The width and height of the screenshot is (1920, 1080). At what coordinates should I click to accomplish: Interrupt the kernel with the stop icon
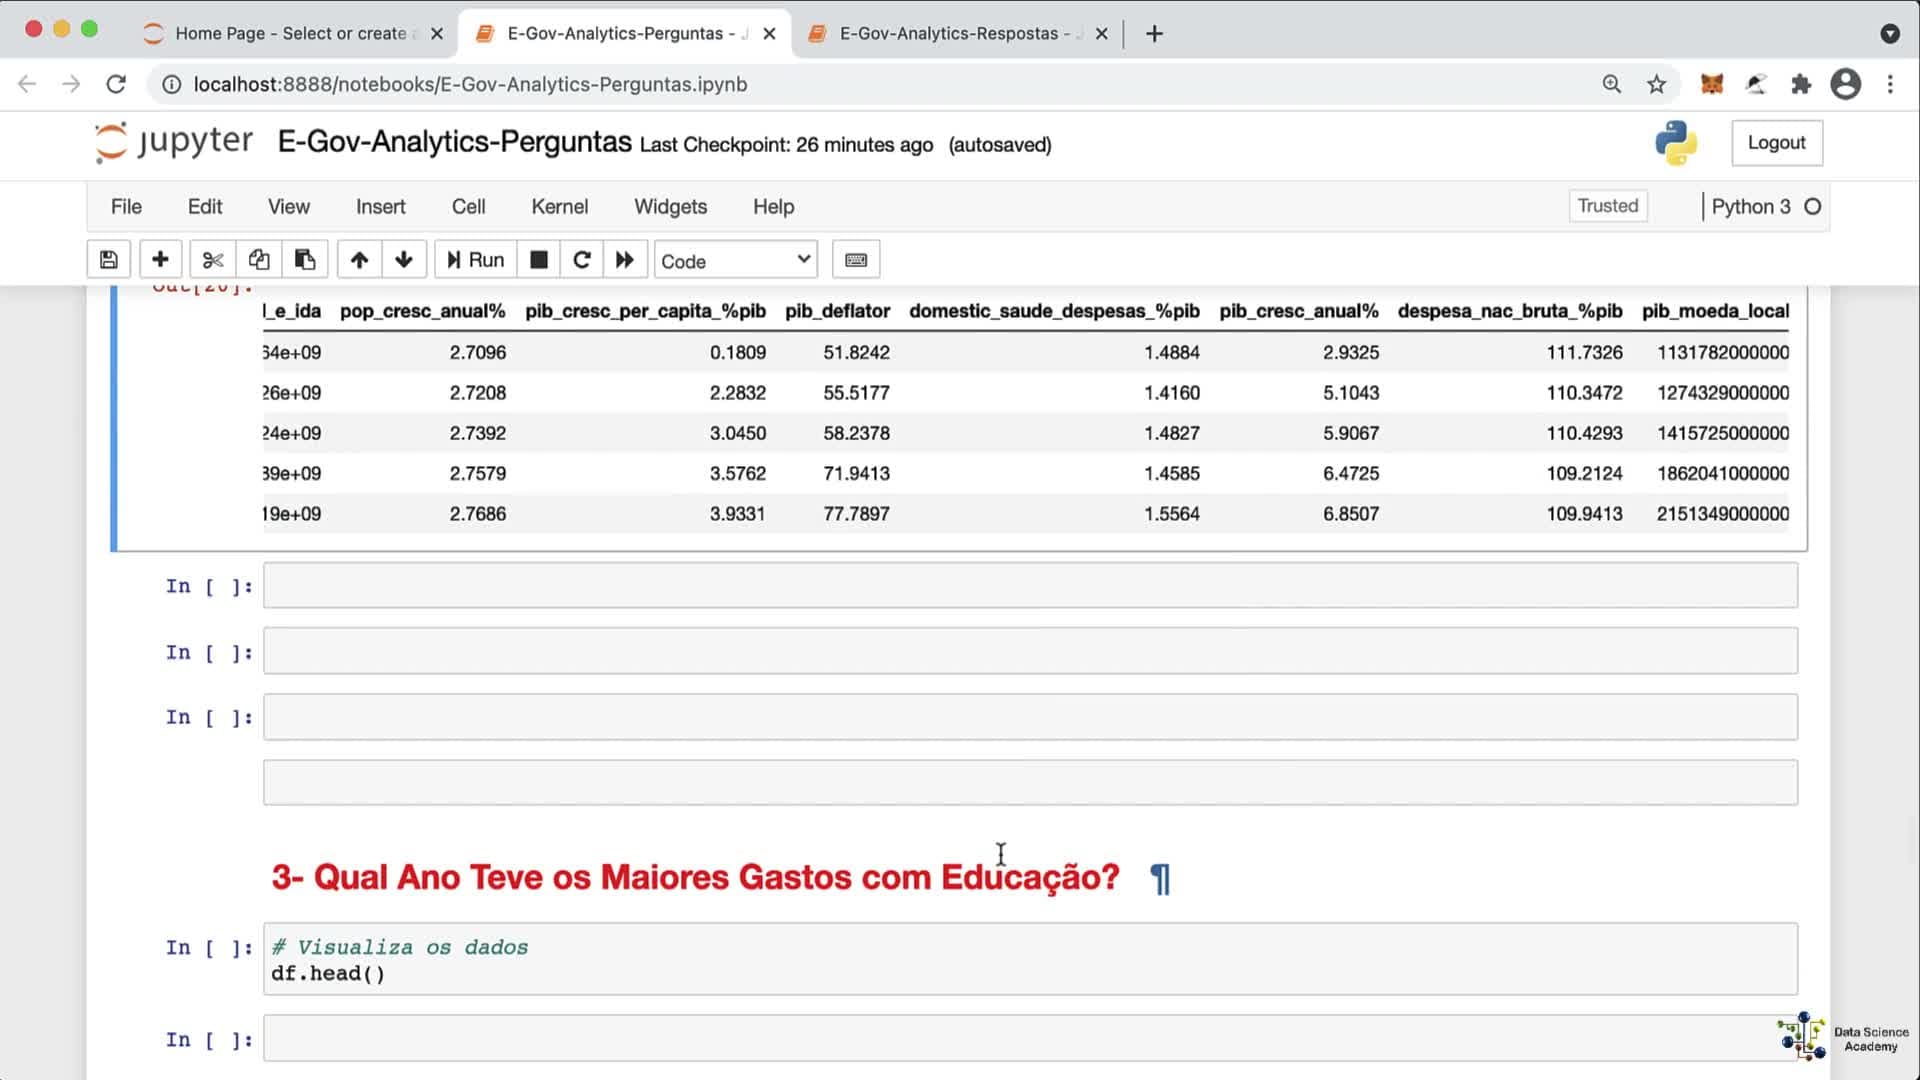coord(538,260)
